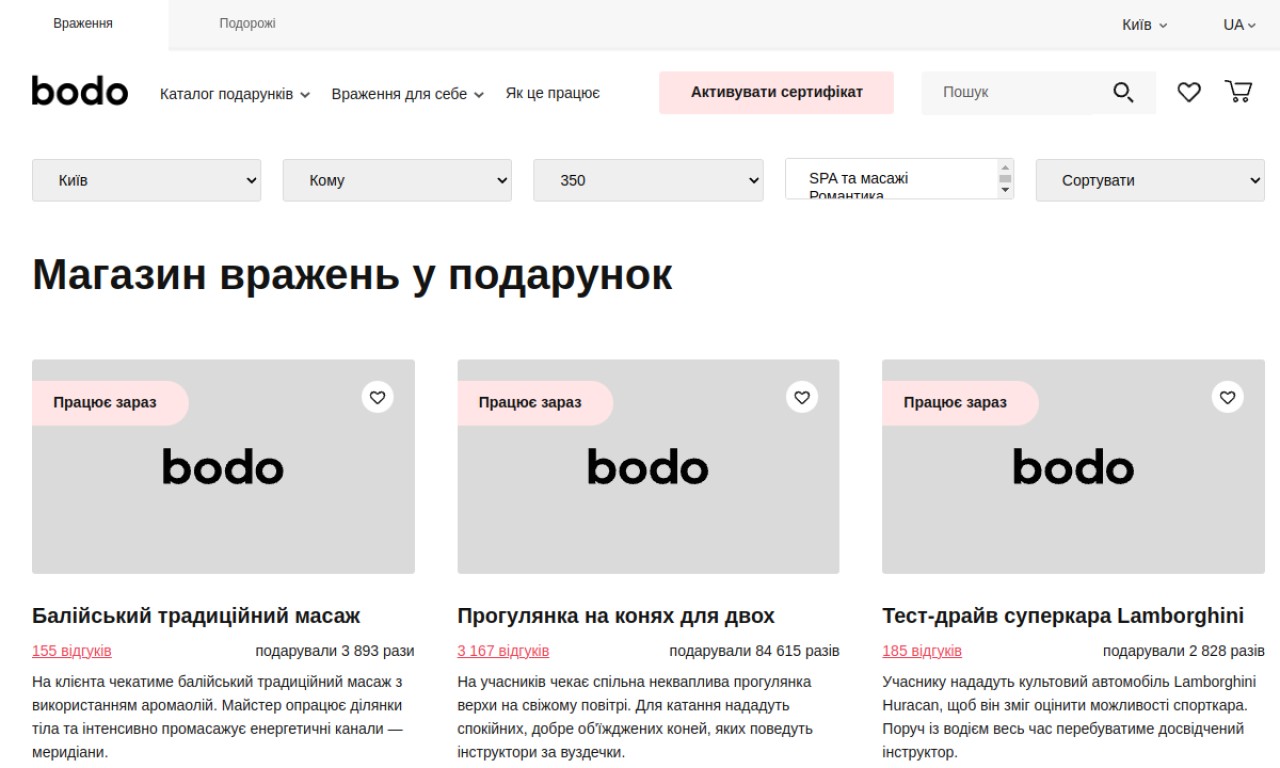The height and width of the screenshot is (768, 1280).
Task: Open the Балійський традиційний масаж title
Action: click(x=196, y=615)
